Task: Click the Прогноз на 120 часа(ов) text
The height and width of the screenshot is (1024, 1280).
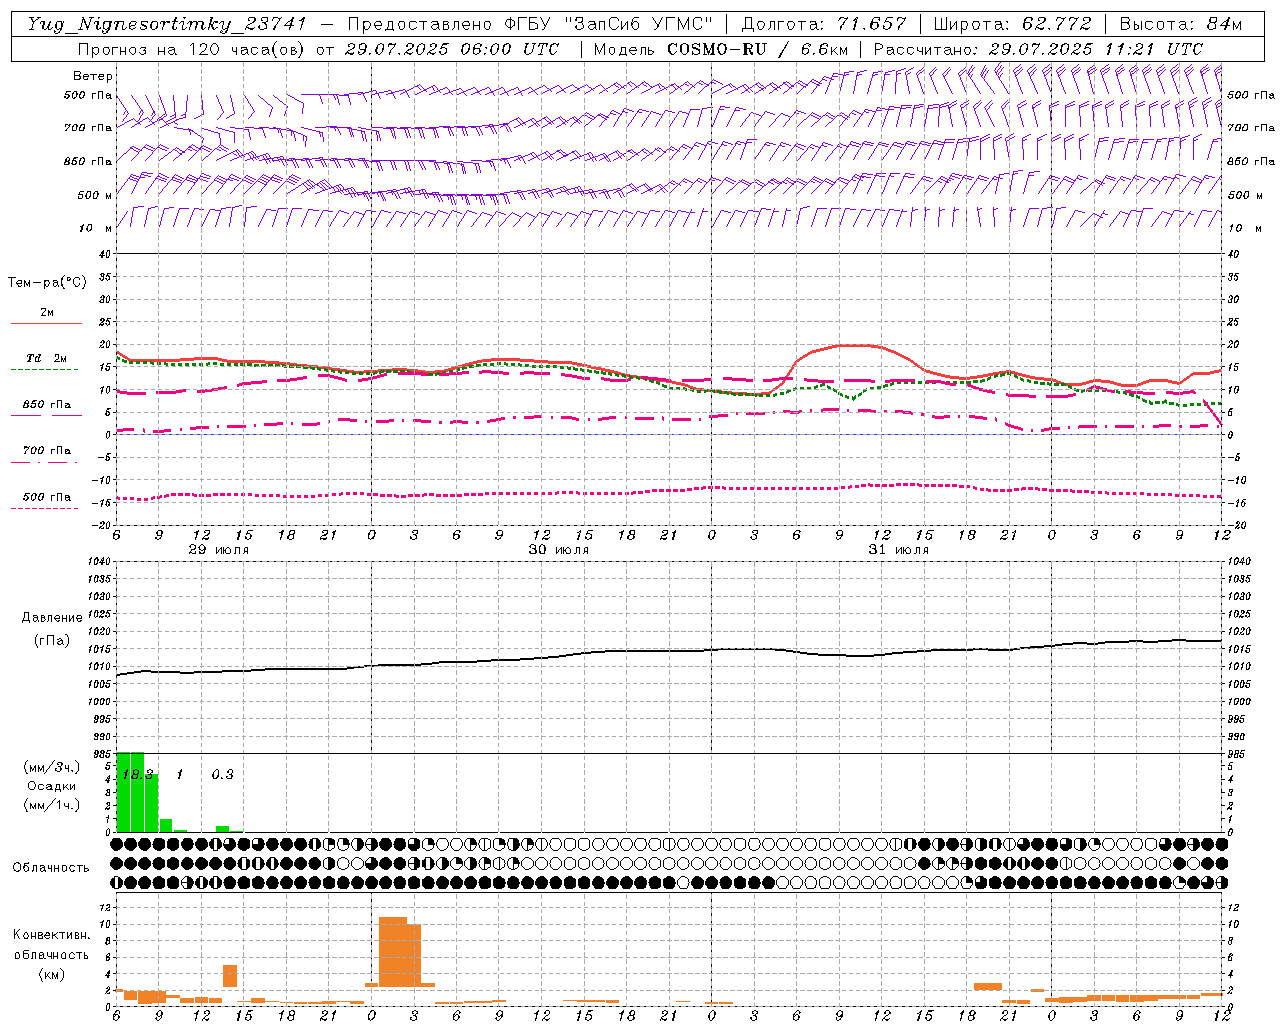Action: coord(193,49)
